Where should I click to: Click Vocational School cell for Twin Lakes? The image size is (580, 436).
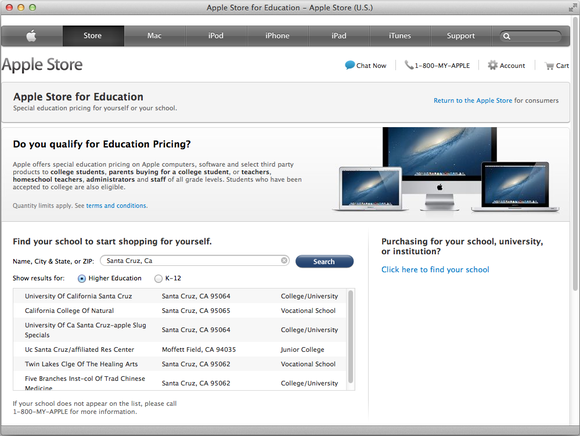[x=308, y=364]
